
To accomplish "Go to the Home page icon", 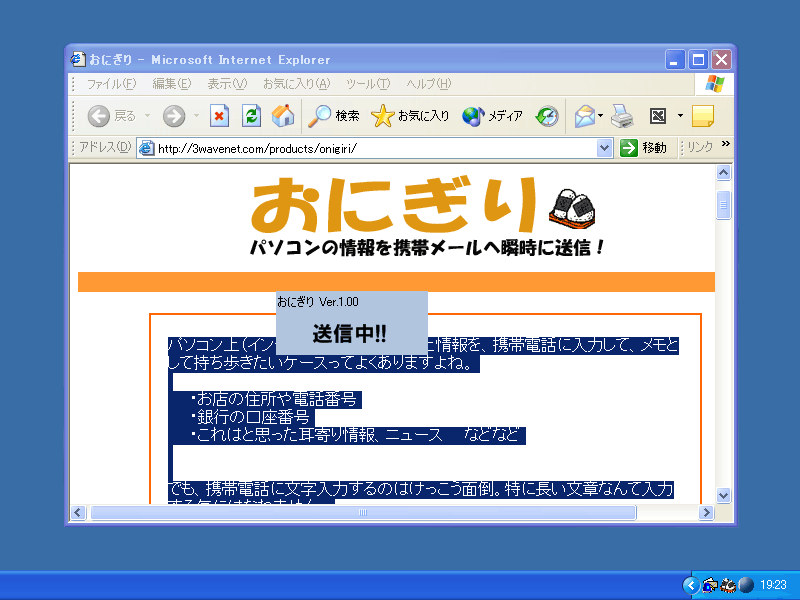I will (x=283, y=116).
